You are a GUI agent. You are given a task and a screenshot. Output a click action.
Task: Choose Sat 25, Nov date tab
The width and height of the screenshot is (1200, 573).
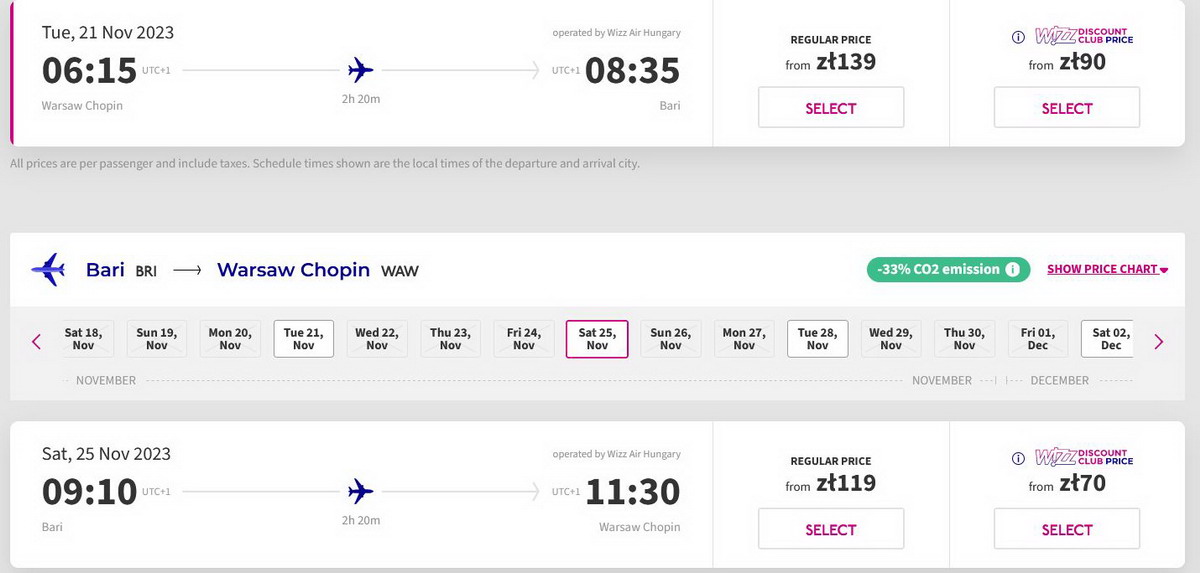point(597,339)
